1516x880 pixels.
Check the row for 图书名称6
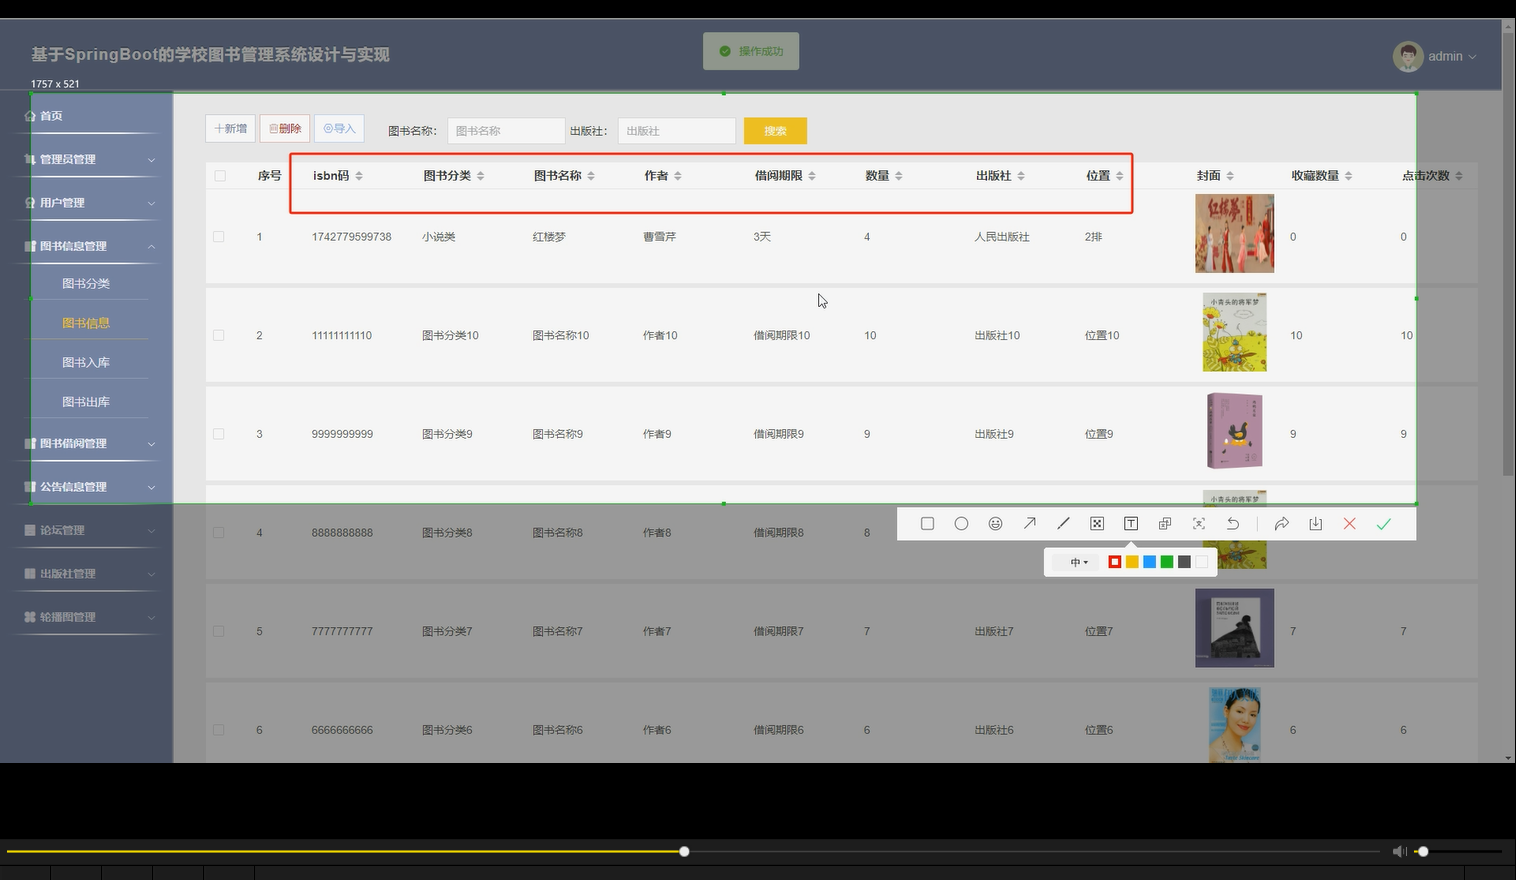219,730
